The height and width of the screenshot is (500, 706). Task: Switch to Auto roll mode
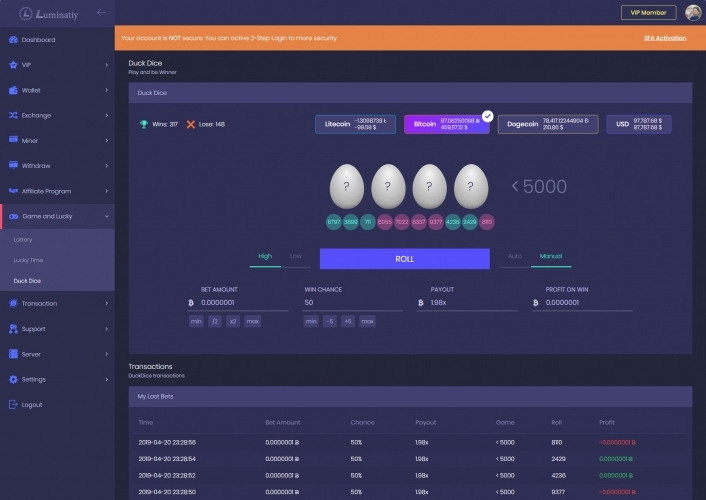[x=515, y=257]
